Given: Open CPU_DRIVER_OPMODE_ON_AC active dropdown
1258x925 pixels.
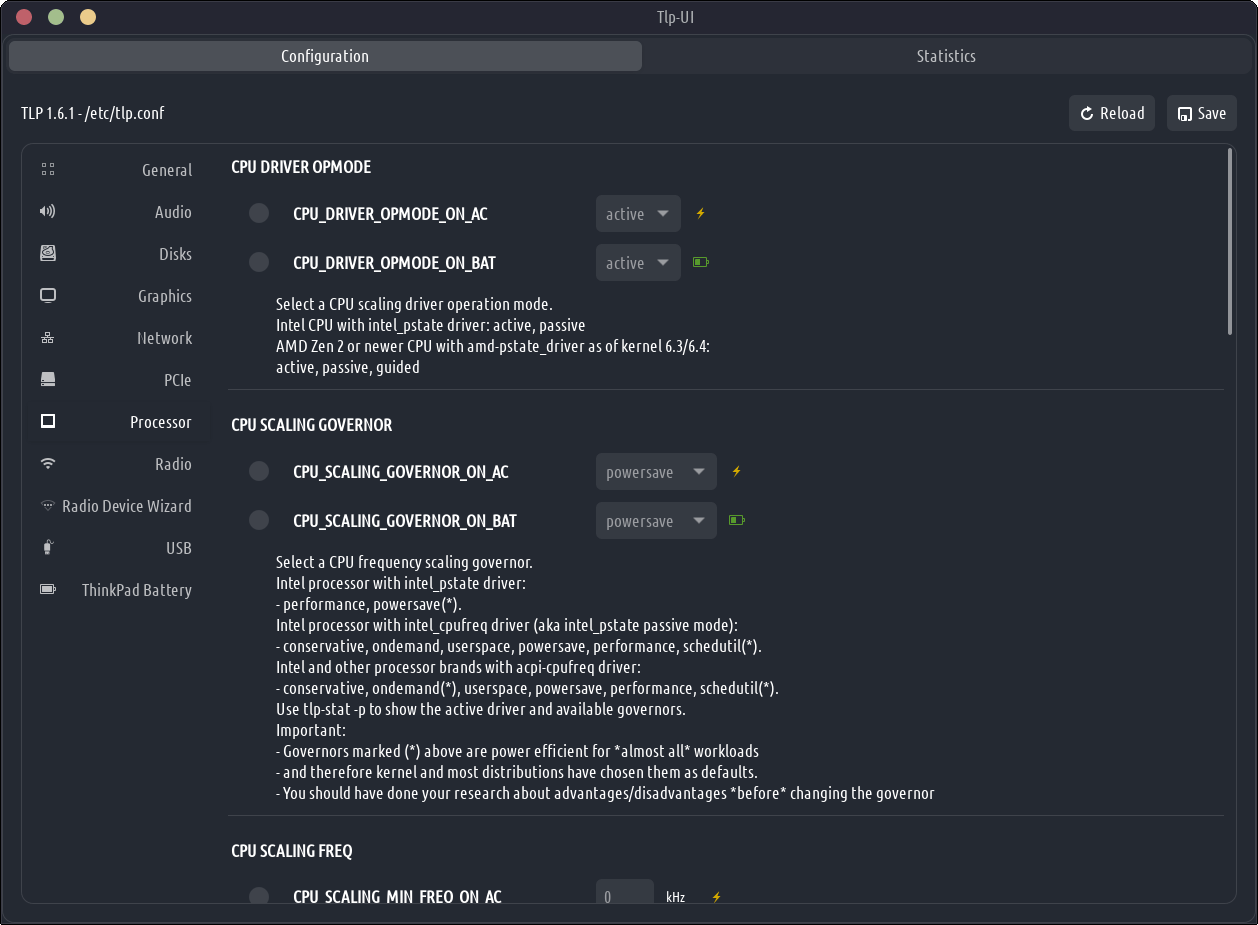Looking at the screenshot, I should pyautogui.click(x=638, y=213).
